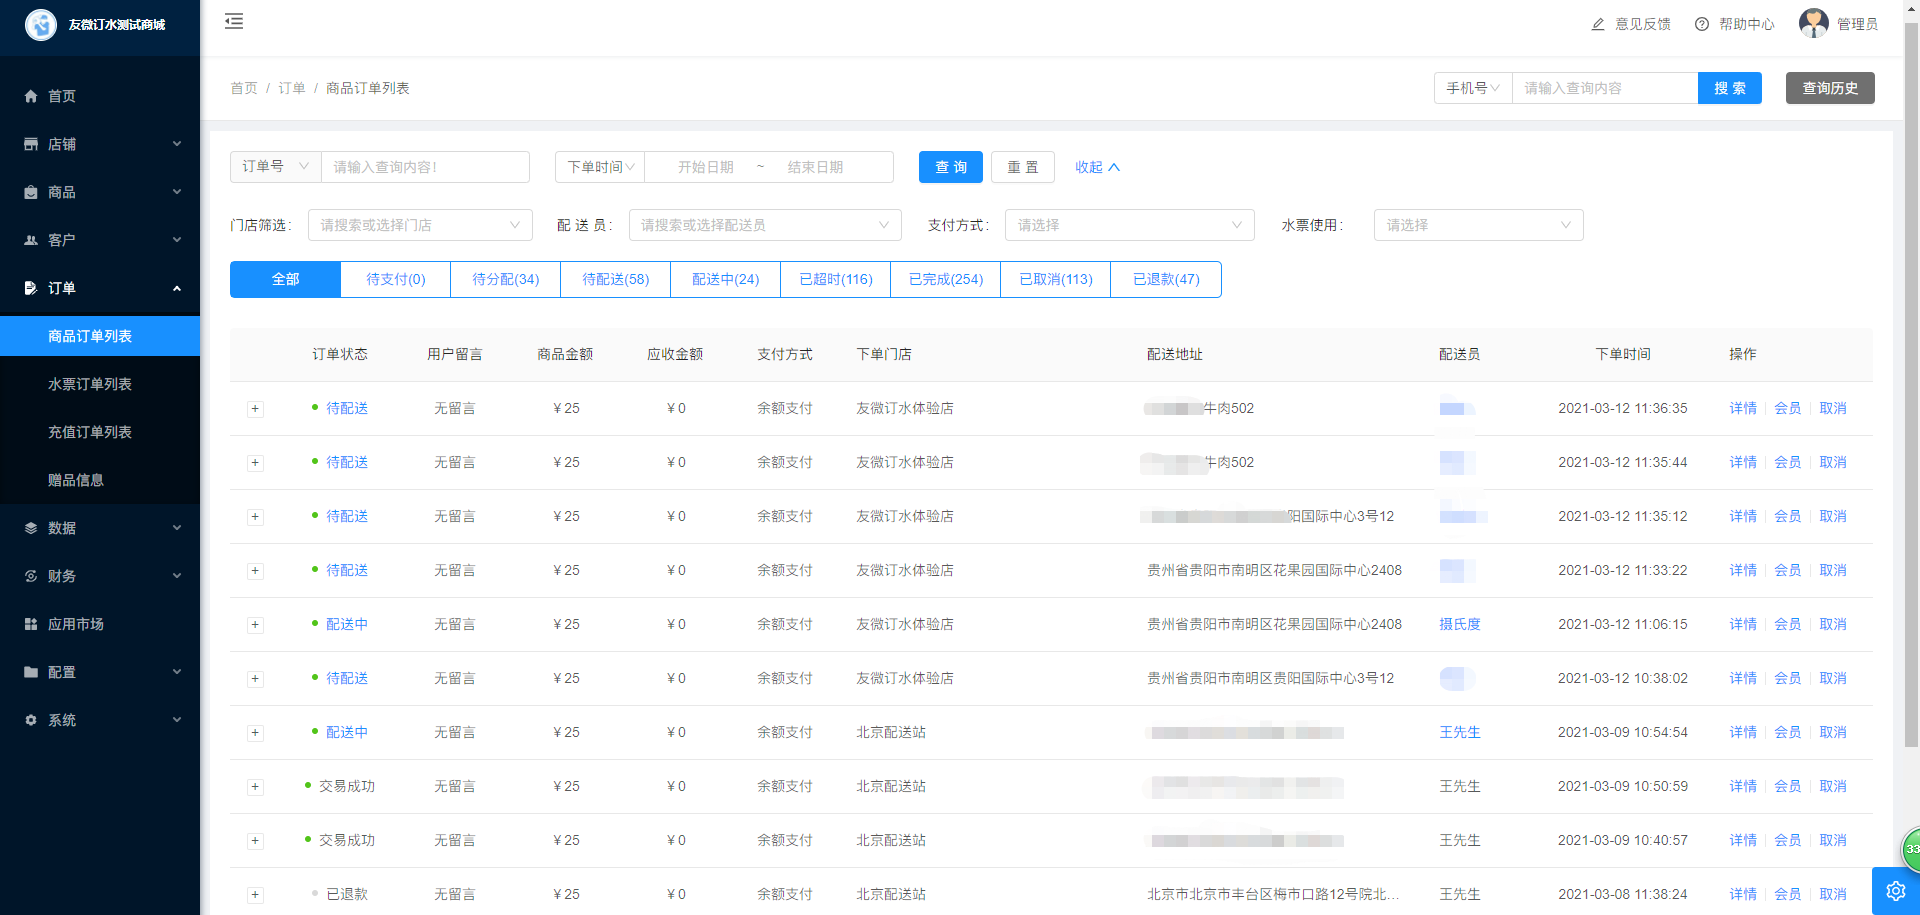Collapse filters with 收起 link
The height and width of the screenshot is (915, 1920).
[x=1097, y=167]
